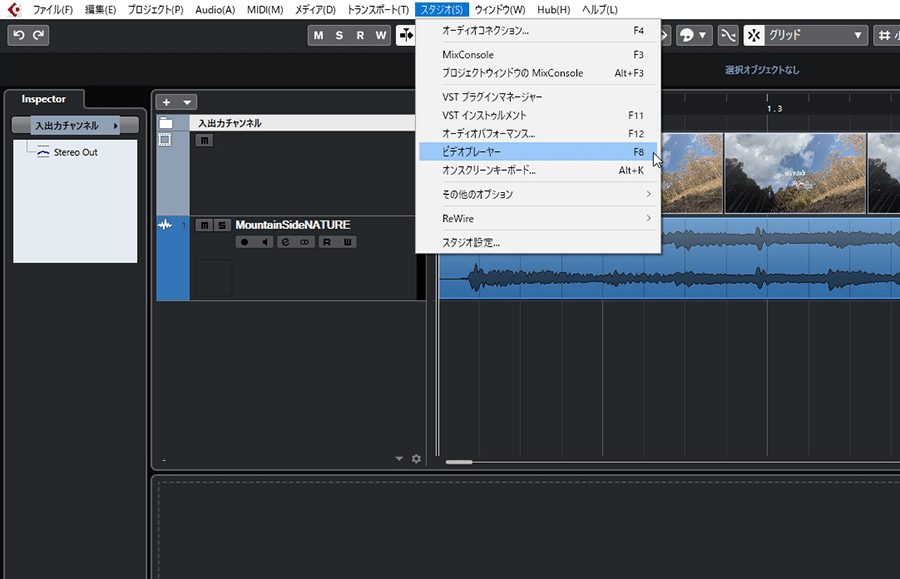This screenshot has height=579, width=900.
Task: Open track list zoom dropdown arrow near gear
Action: (x=399, y=458)
